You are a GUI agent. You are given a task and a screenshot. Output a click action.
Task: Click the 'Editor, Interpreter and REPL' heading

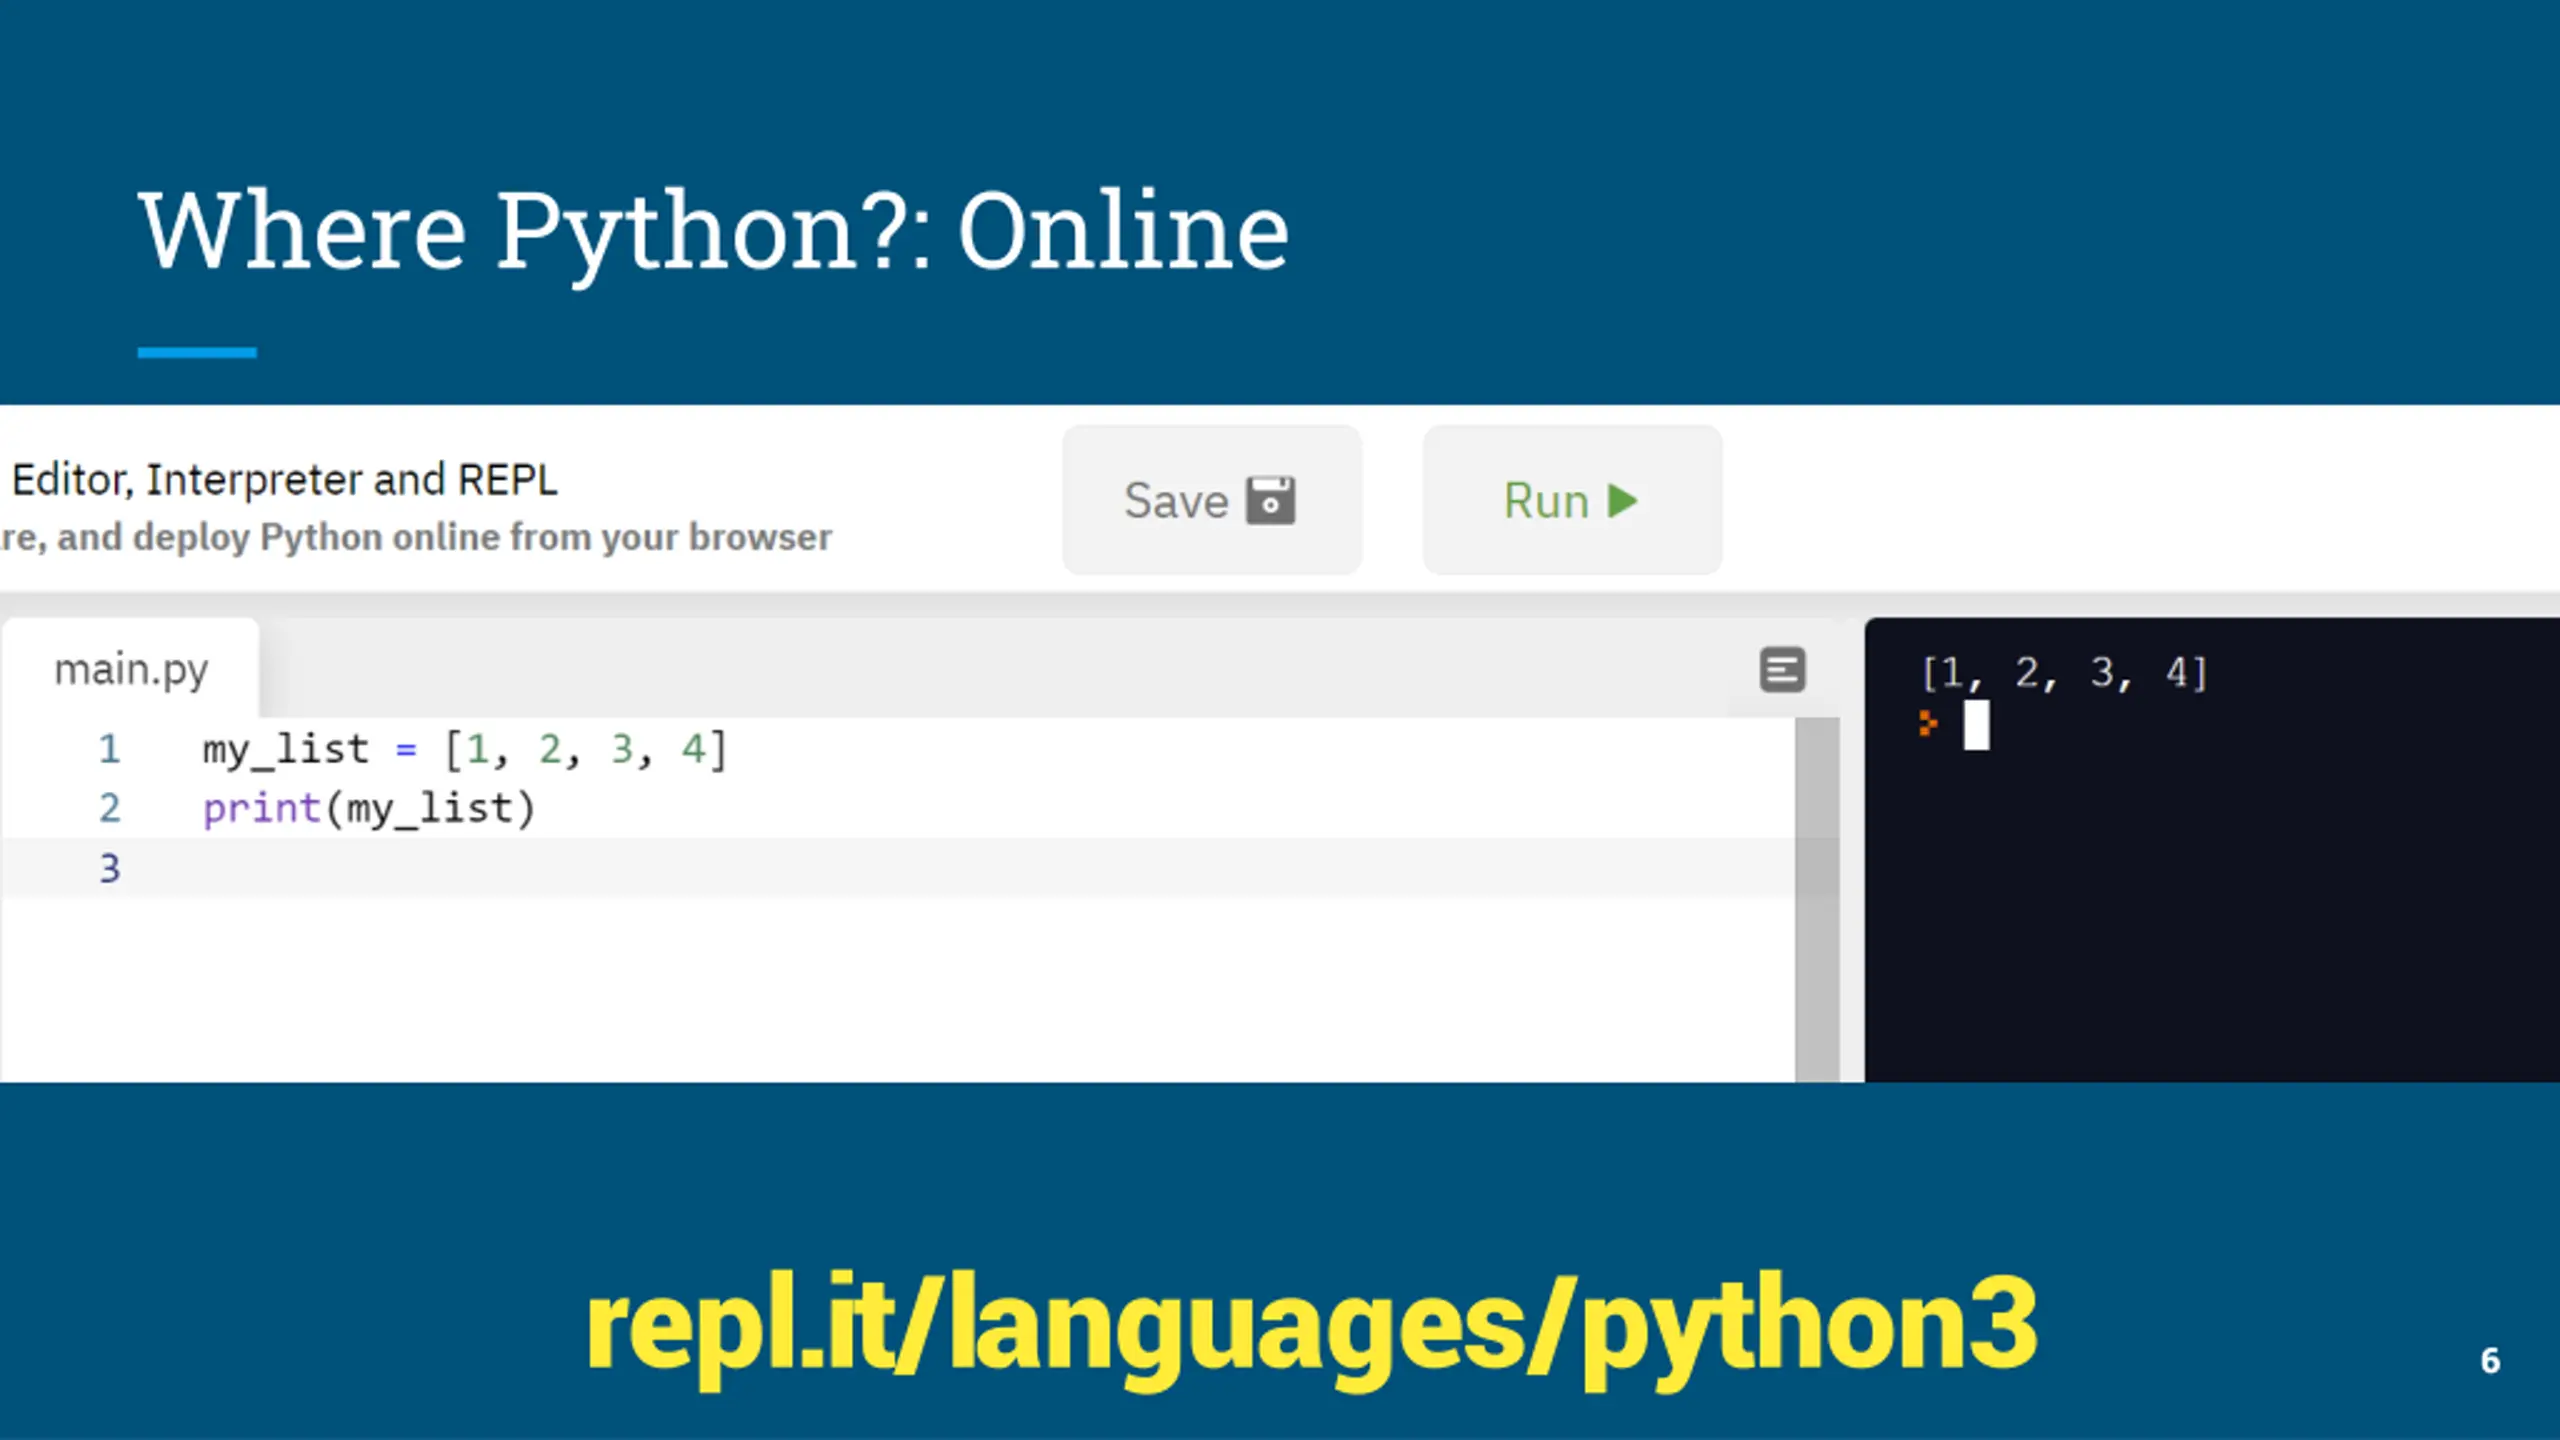click(x=284, y=480)
